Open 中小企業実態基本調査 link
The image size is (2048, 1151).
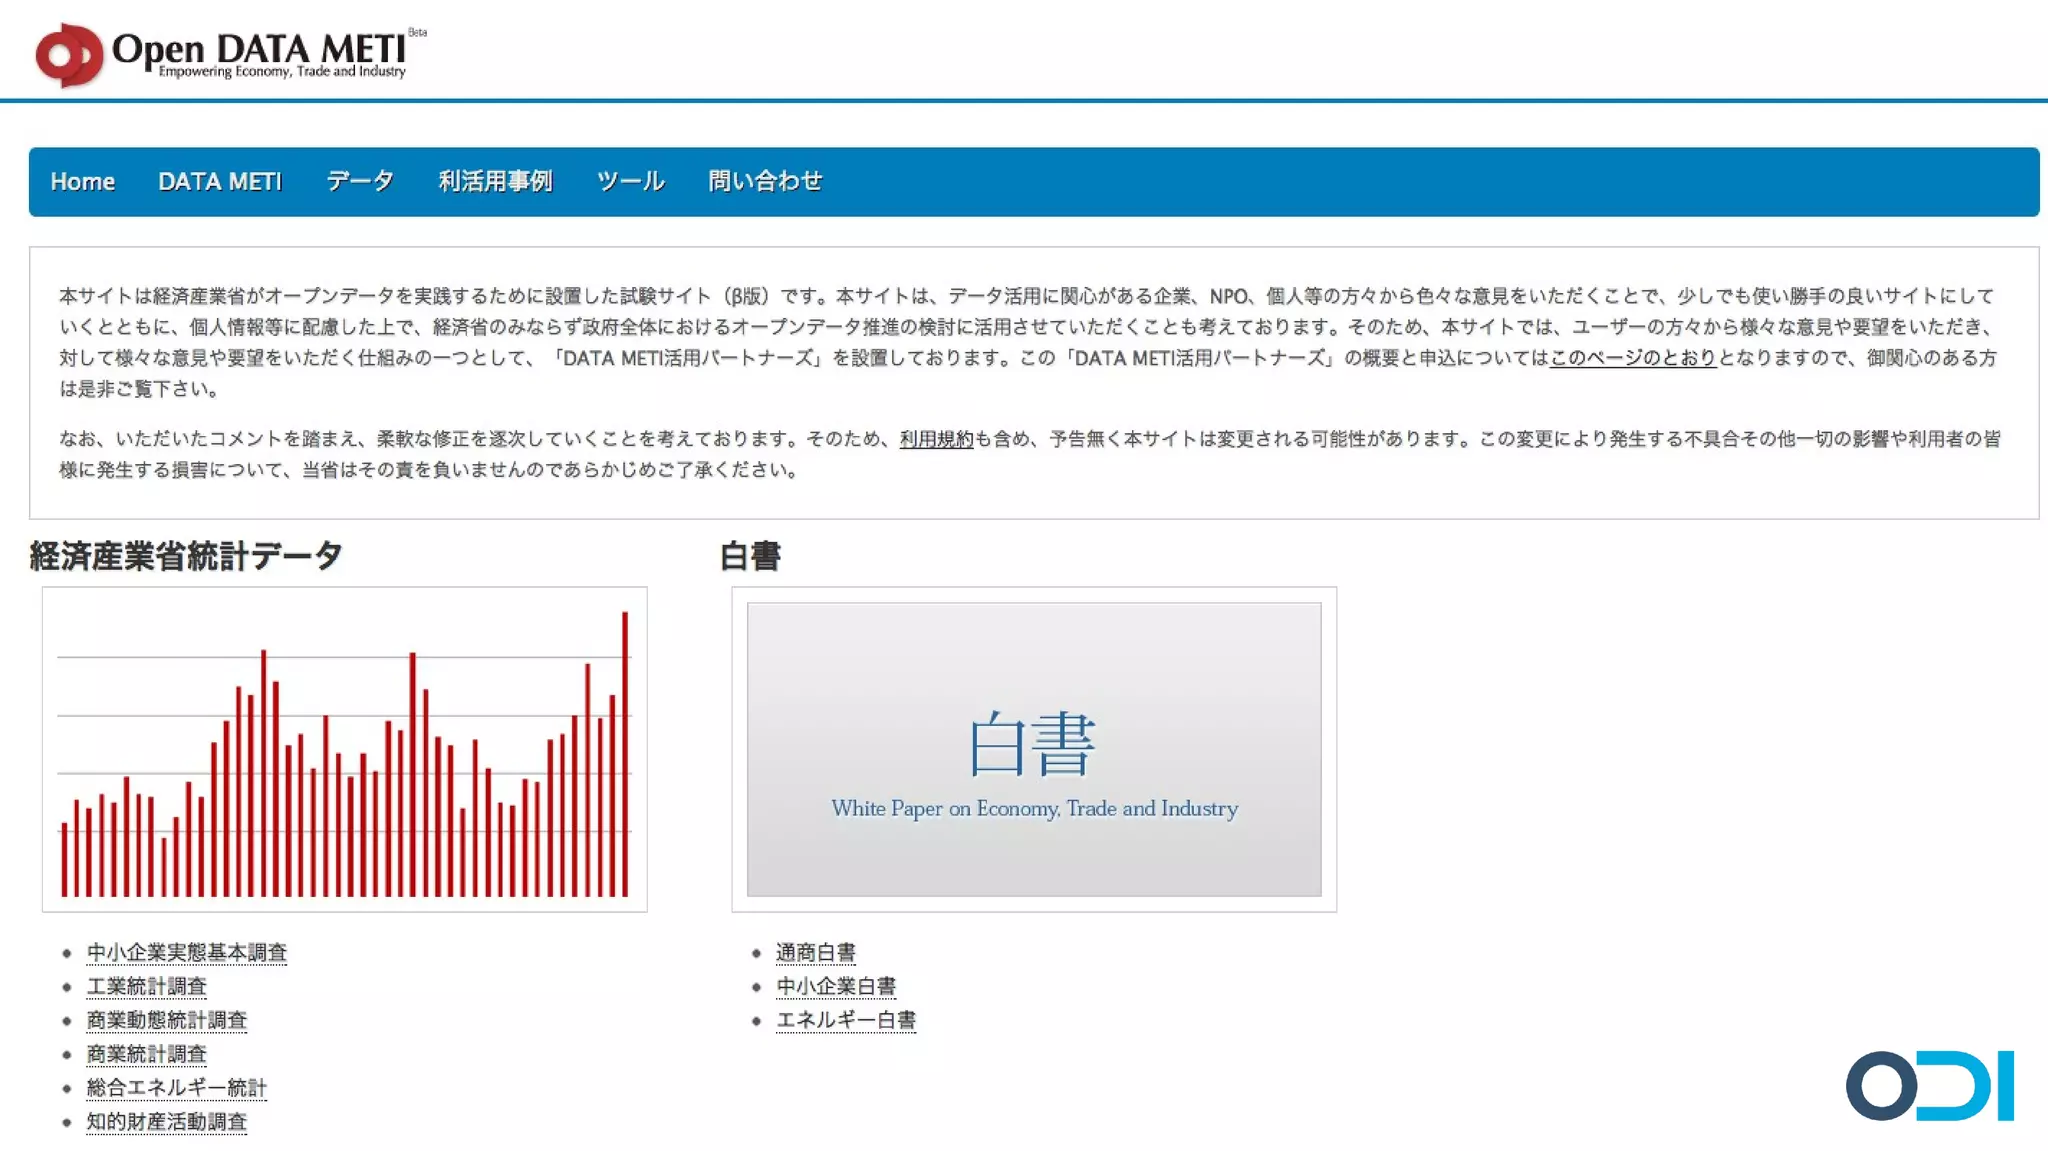click(x=187, y=953)
